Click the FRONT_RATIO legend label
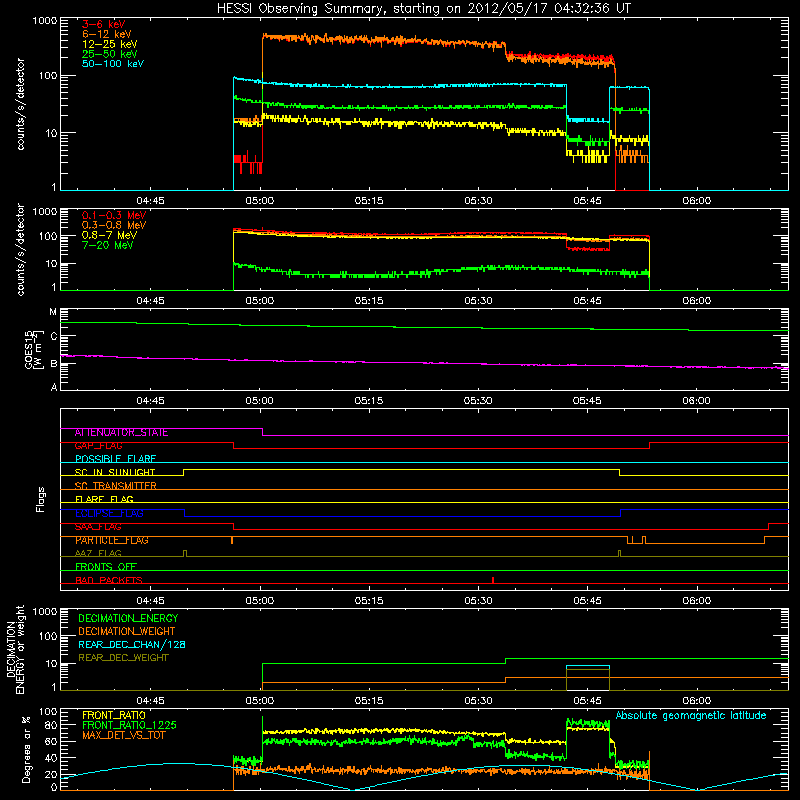 [x=114, y=715]
